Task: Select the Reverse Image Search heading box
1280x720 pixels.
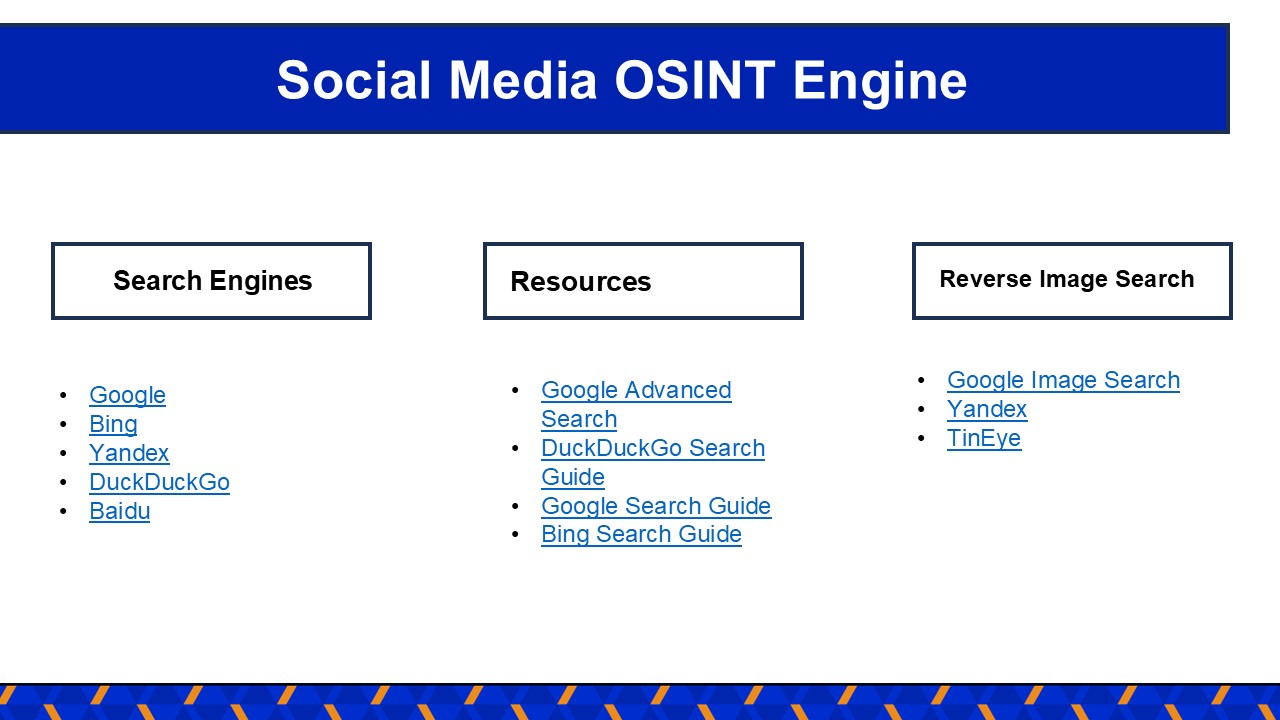Action: click(x=1072, y=280)
